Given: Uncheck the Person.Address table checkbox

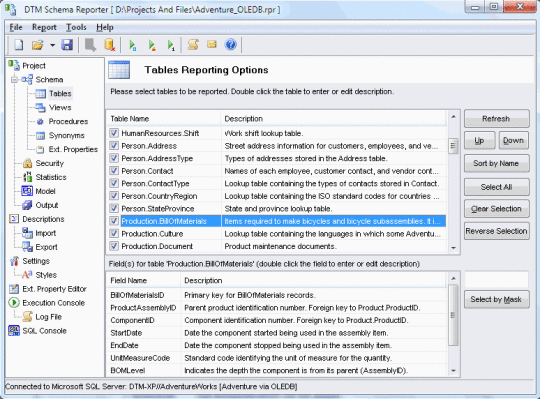Looking at the screenshot, I should [114, 146].
